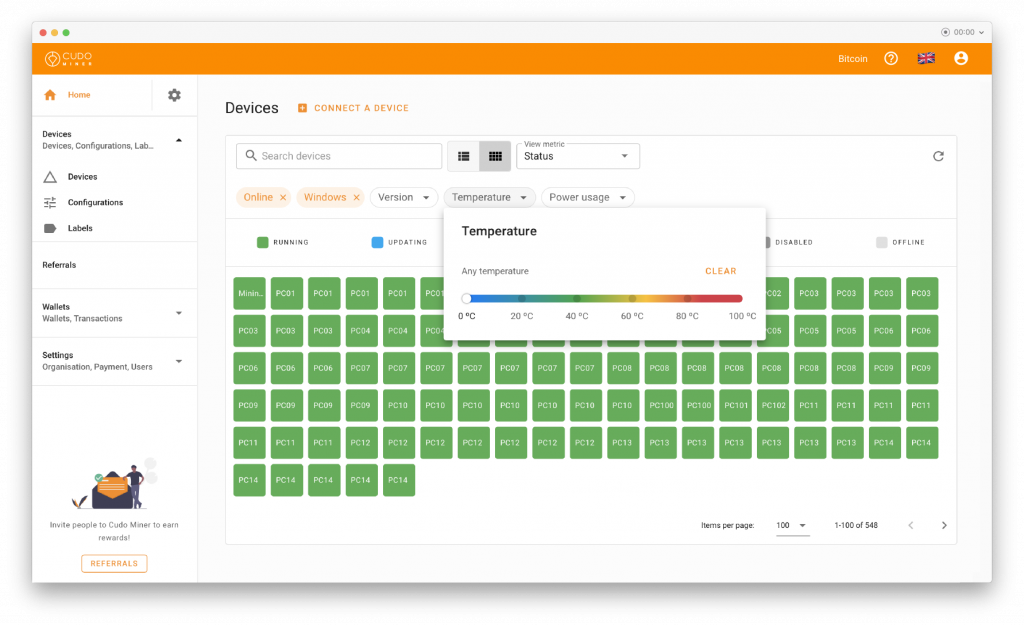Viewport: 1024px width, 625px height.
Task: Click the temperature slider at 60 °C mark
Action: tap(632, 298)
